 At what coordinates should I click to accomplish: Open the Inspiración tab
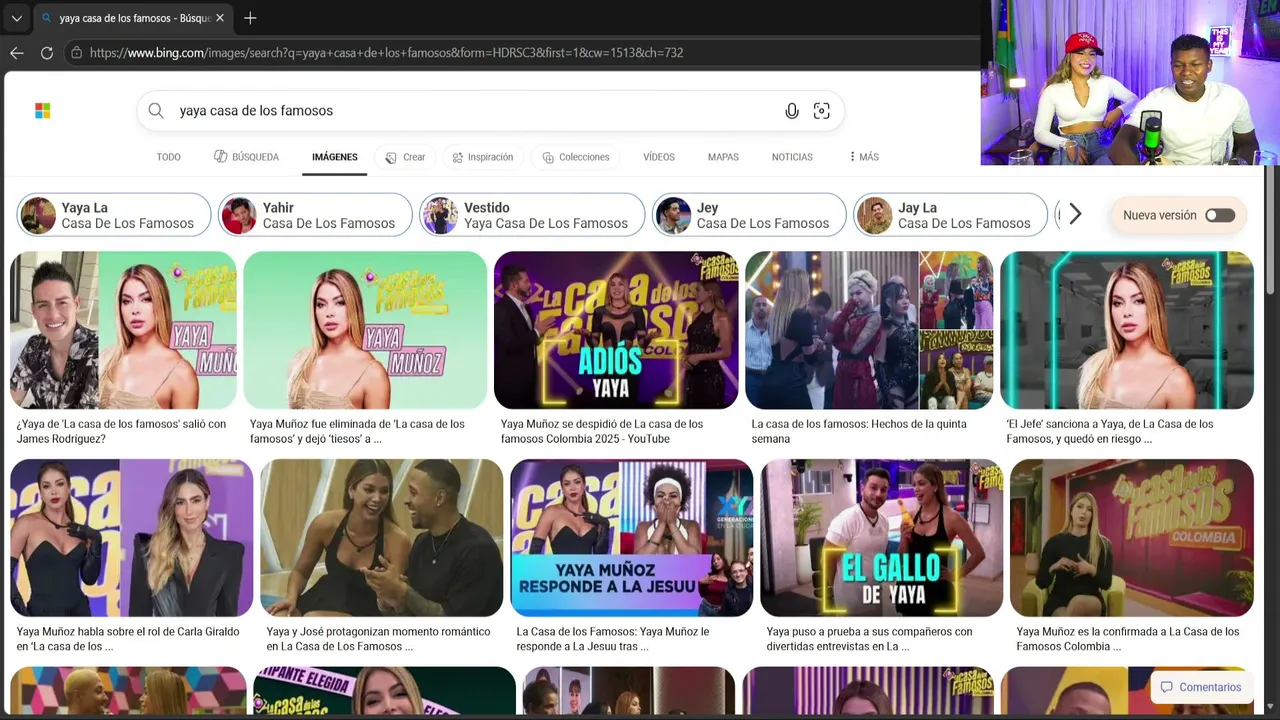[x=482, y=157]
